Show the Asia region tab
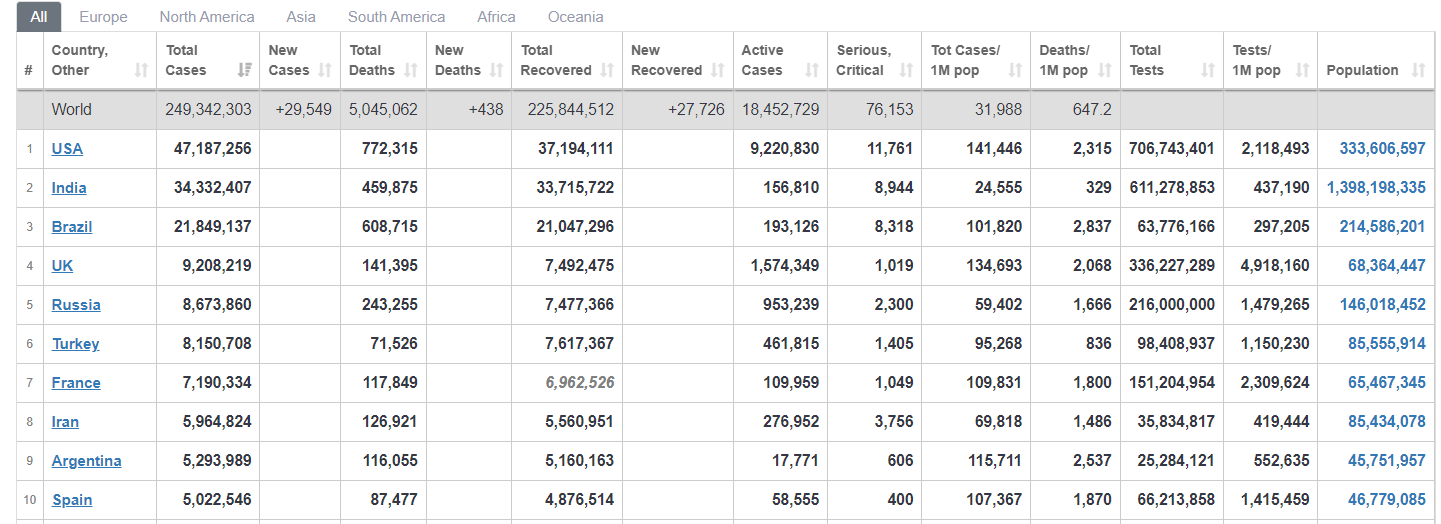Image resolution: width=1441 pixels, height=524 pixels. click(301, 17)
